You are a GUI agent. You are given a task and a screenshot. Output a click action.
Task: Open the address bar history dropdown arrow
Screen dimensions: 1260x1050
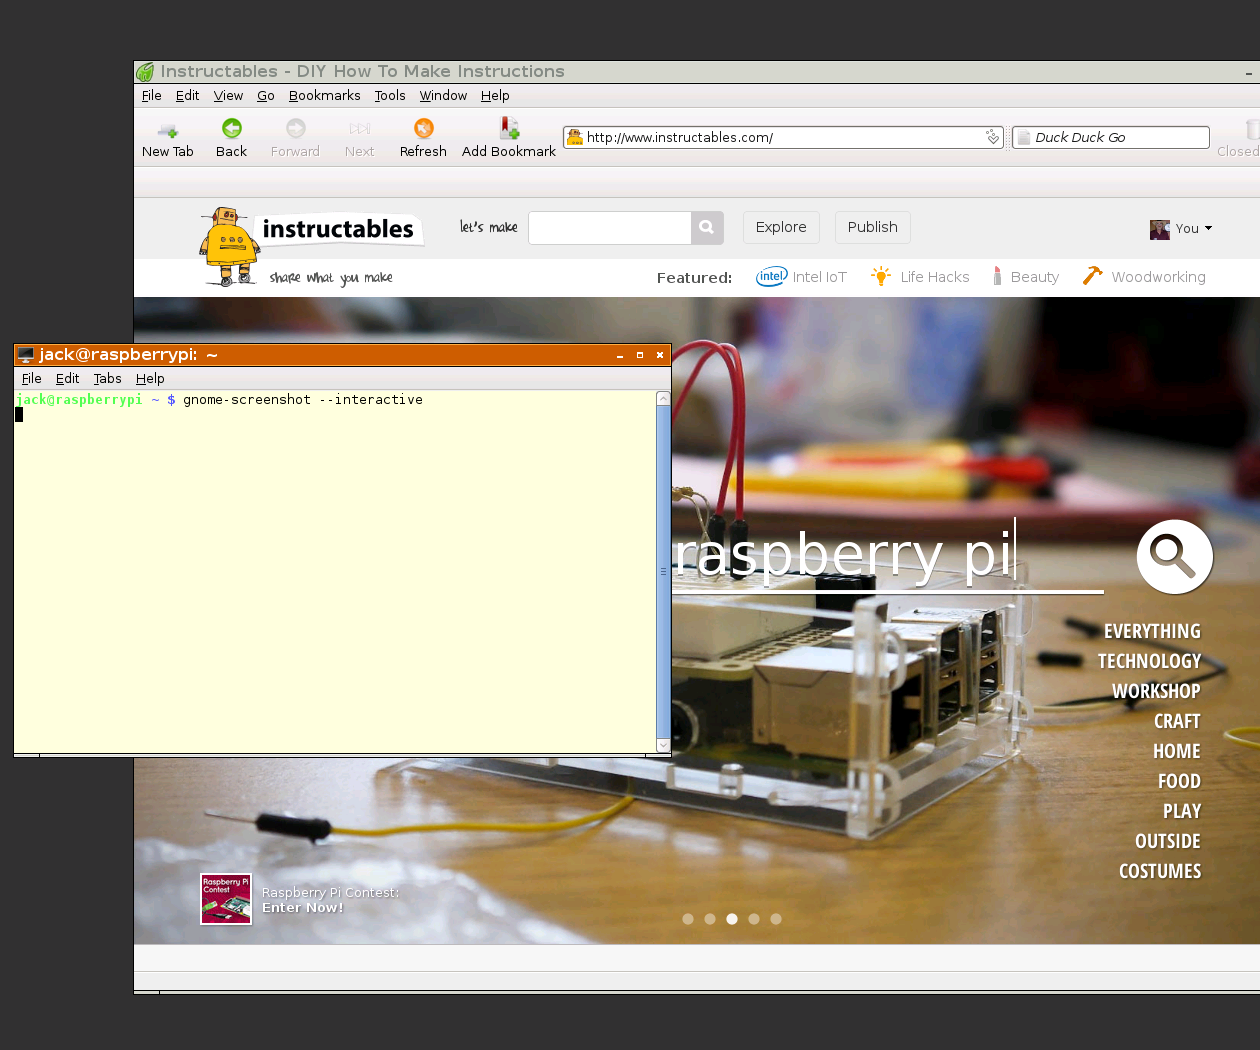[992, 137]
